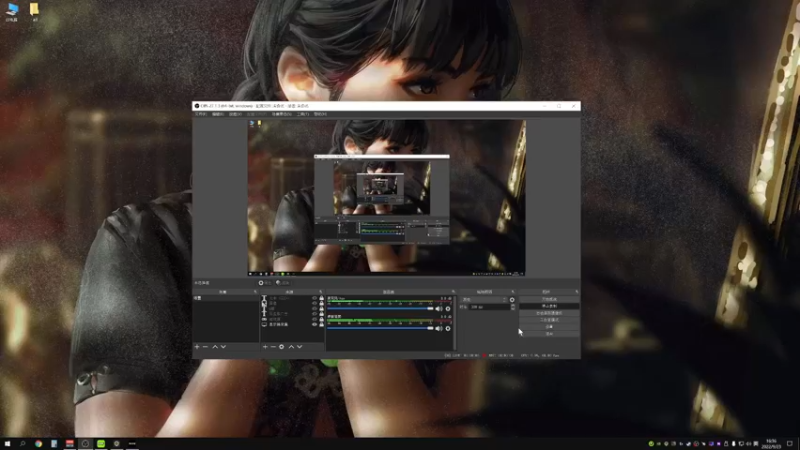
Task: Move scene up in Scenes dock
Action: coord(215,347)
